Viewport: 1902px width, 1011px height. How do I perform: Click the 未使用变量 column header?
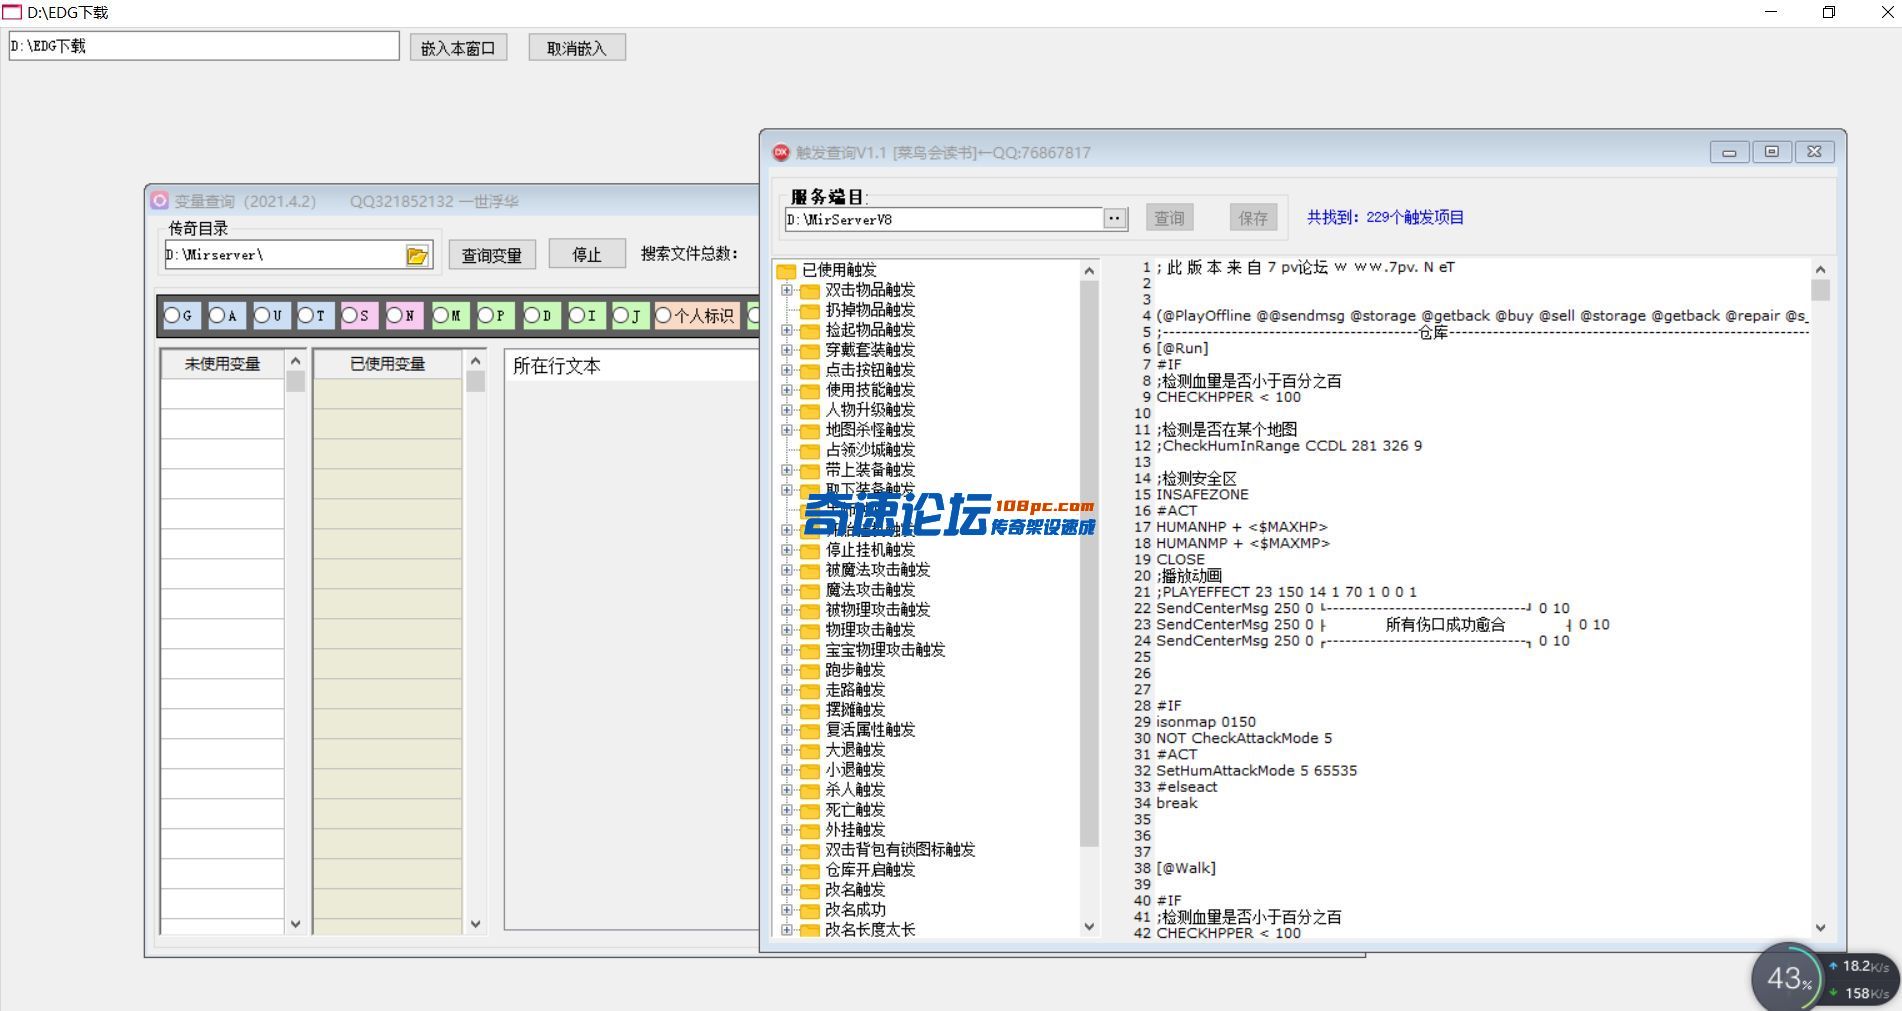(x=222, y=364)
